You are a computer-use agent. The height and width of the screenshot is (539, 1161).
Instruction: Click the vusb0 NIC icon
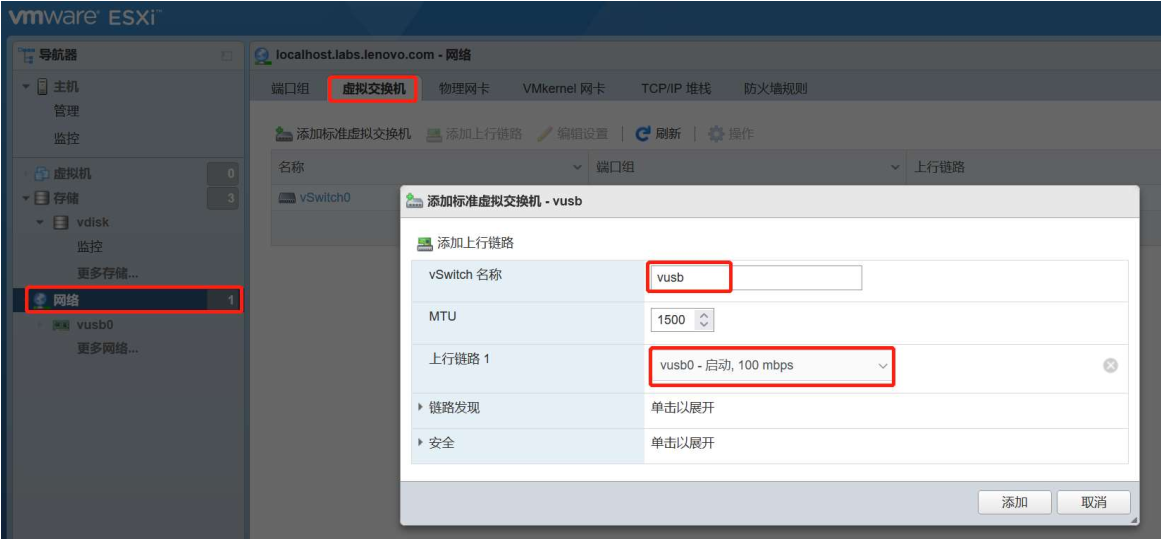coord(61,325)
